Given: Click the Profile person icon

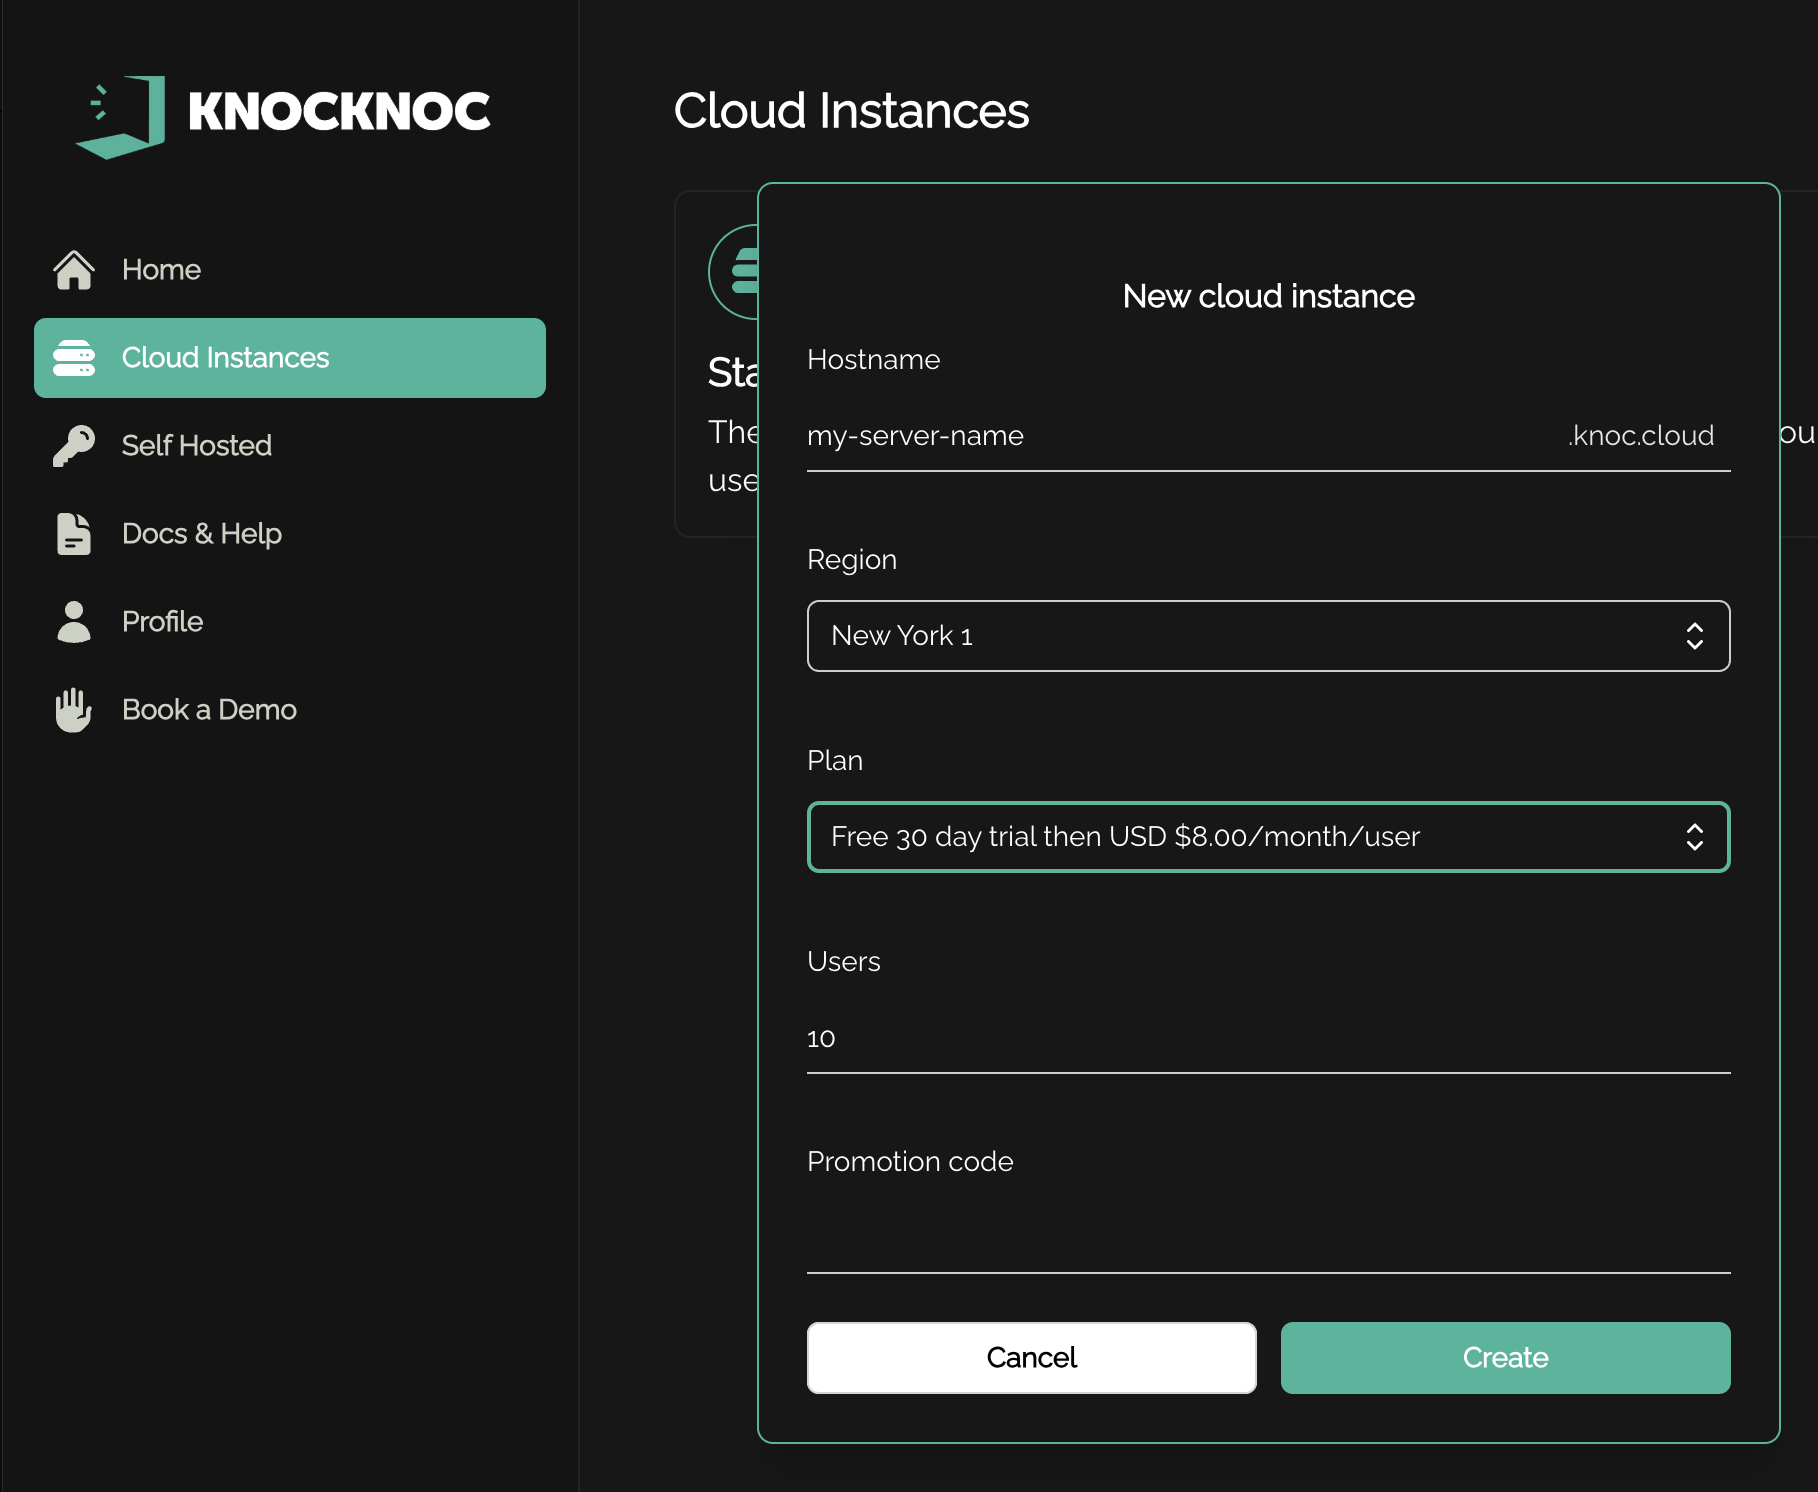Looking at the screenshot, I should coord(74,622).
